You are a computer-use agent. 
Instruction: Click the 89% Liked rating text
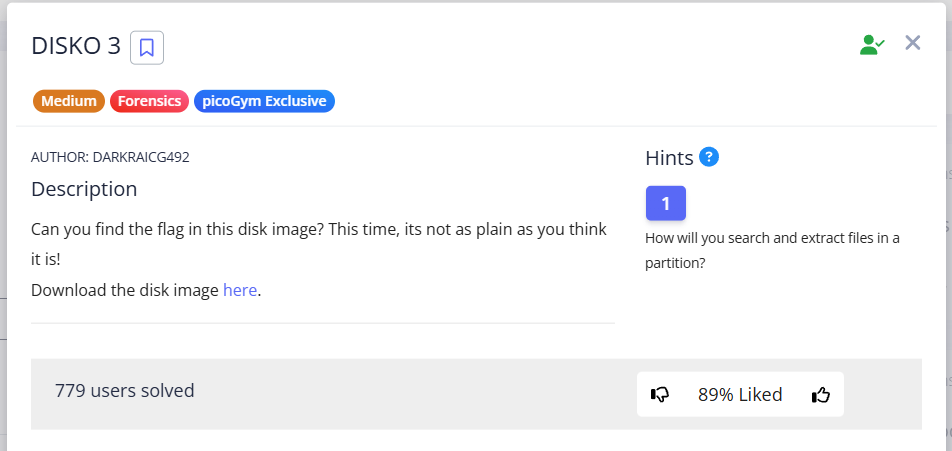pyautogui.click(x=740, y=394)
